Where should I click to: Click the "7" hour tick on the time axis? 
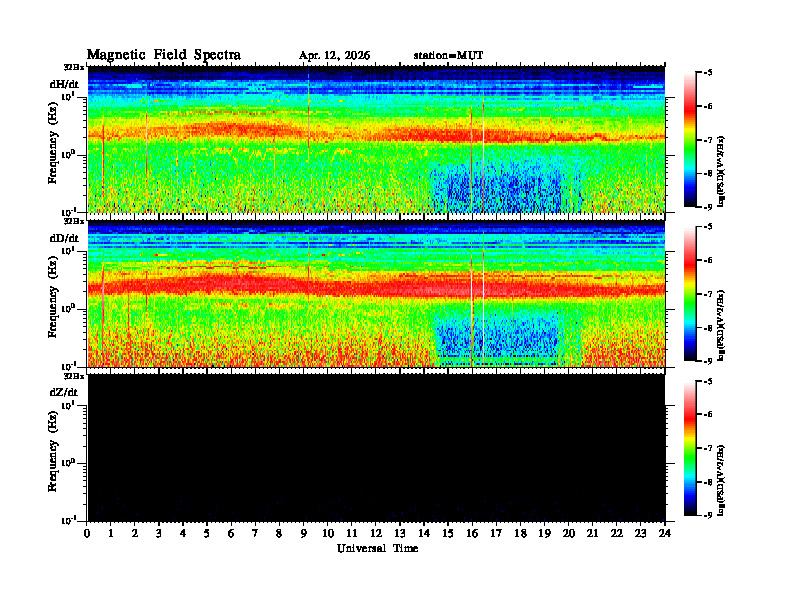[x=255, y=534]
